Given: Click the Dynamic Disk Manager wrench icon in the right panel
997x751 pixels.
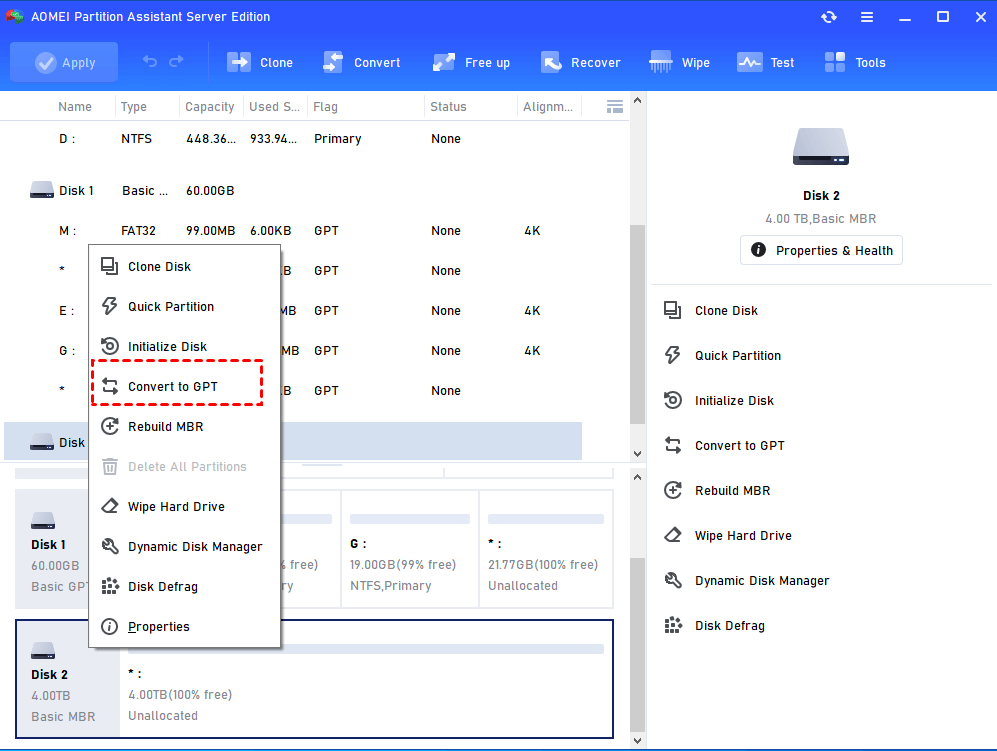Looking at the screenshot, I should coord(673,580).
